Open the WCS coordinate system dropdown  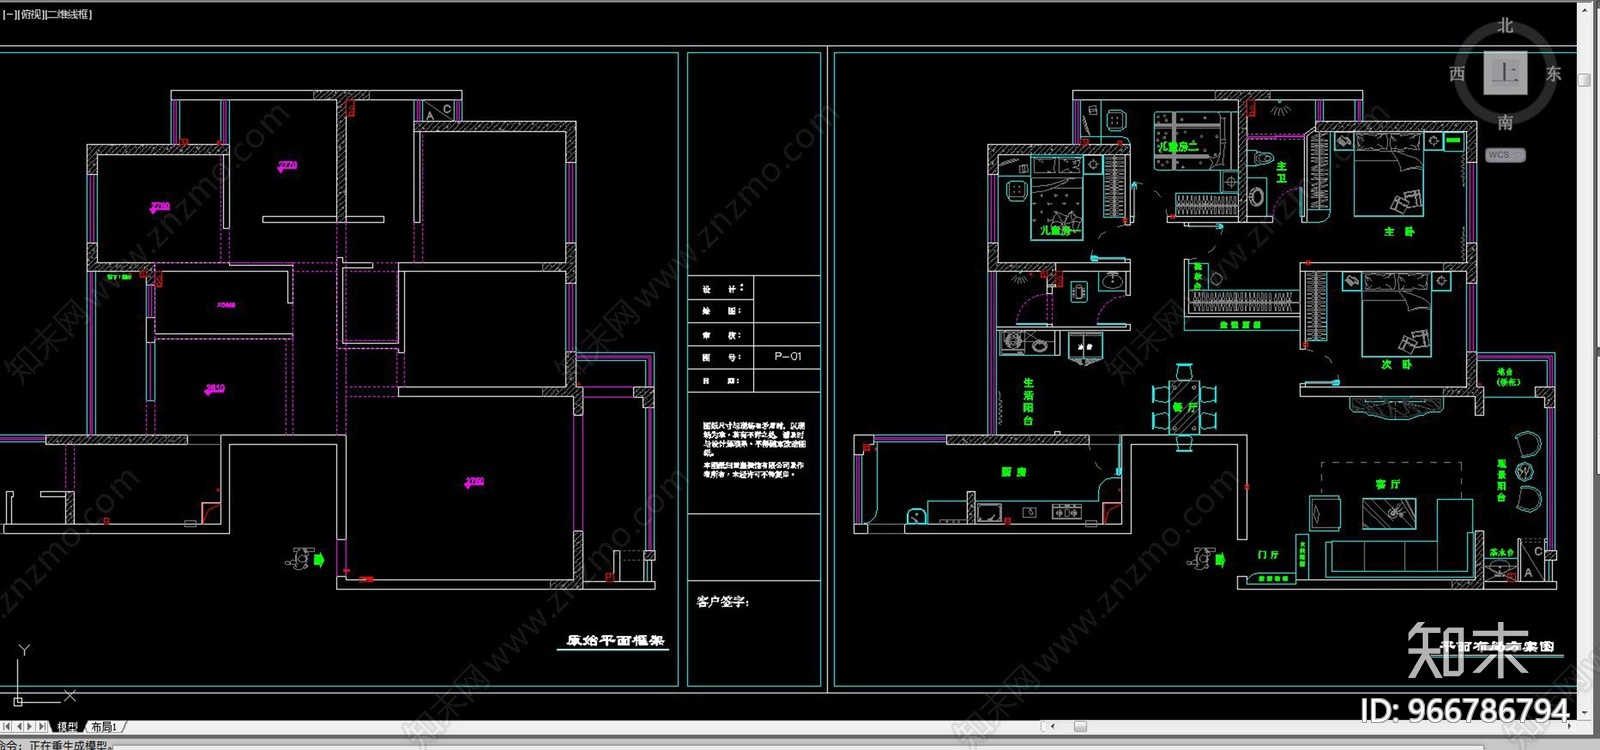tap(1505, 155)
